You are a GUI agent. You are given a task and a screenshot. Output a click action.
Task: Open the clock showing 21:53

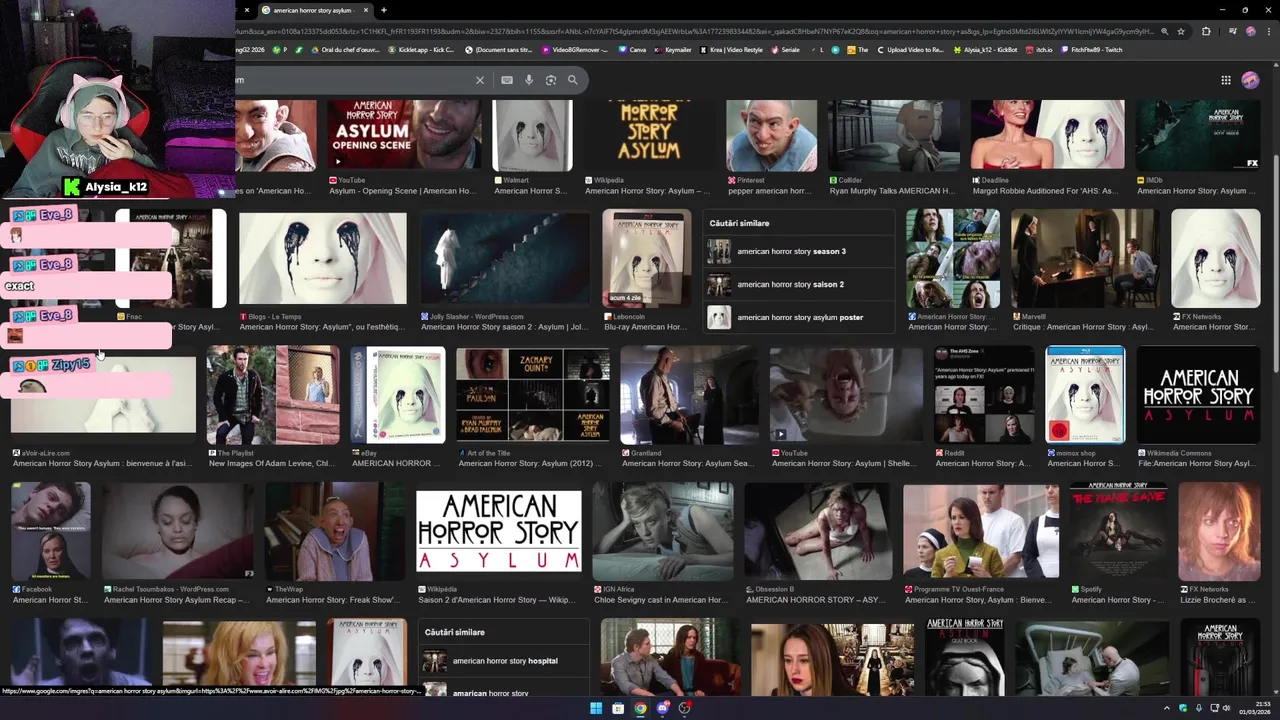(1256, 708)
